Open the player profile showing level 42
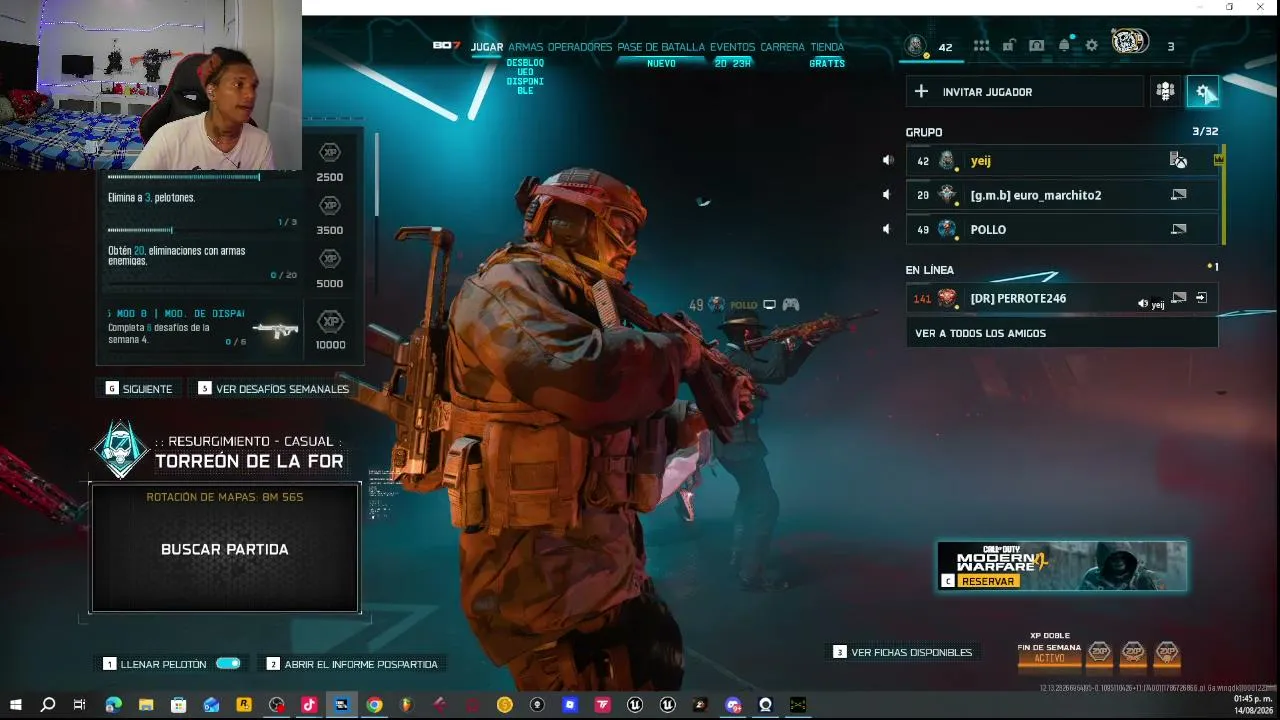Screen dimensions: 1280x720 [x=929, y=47]
